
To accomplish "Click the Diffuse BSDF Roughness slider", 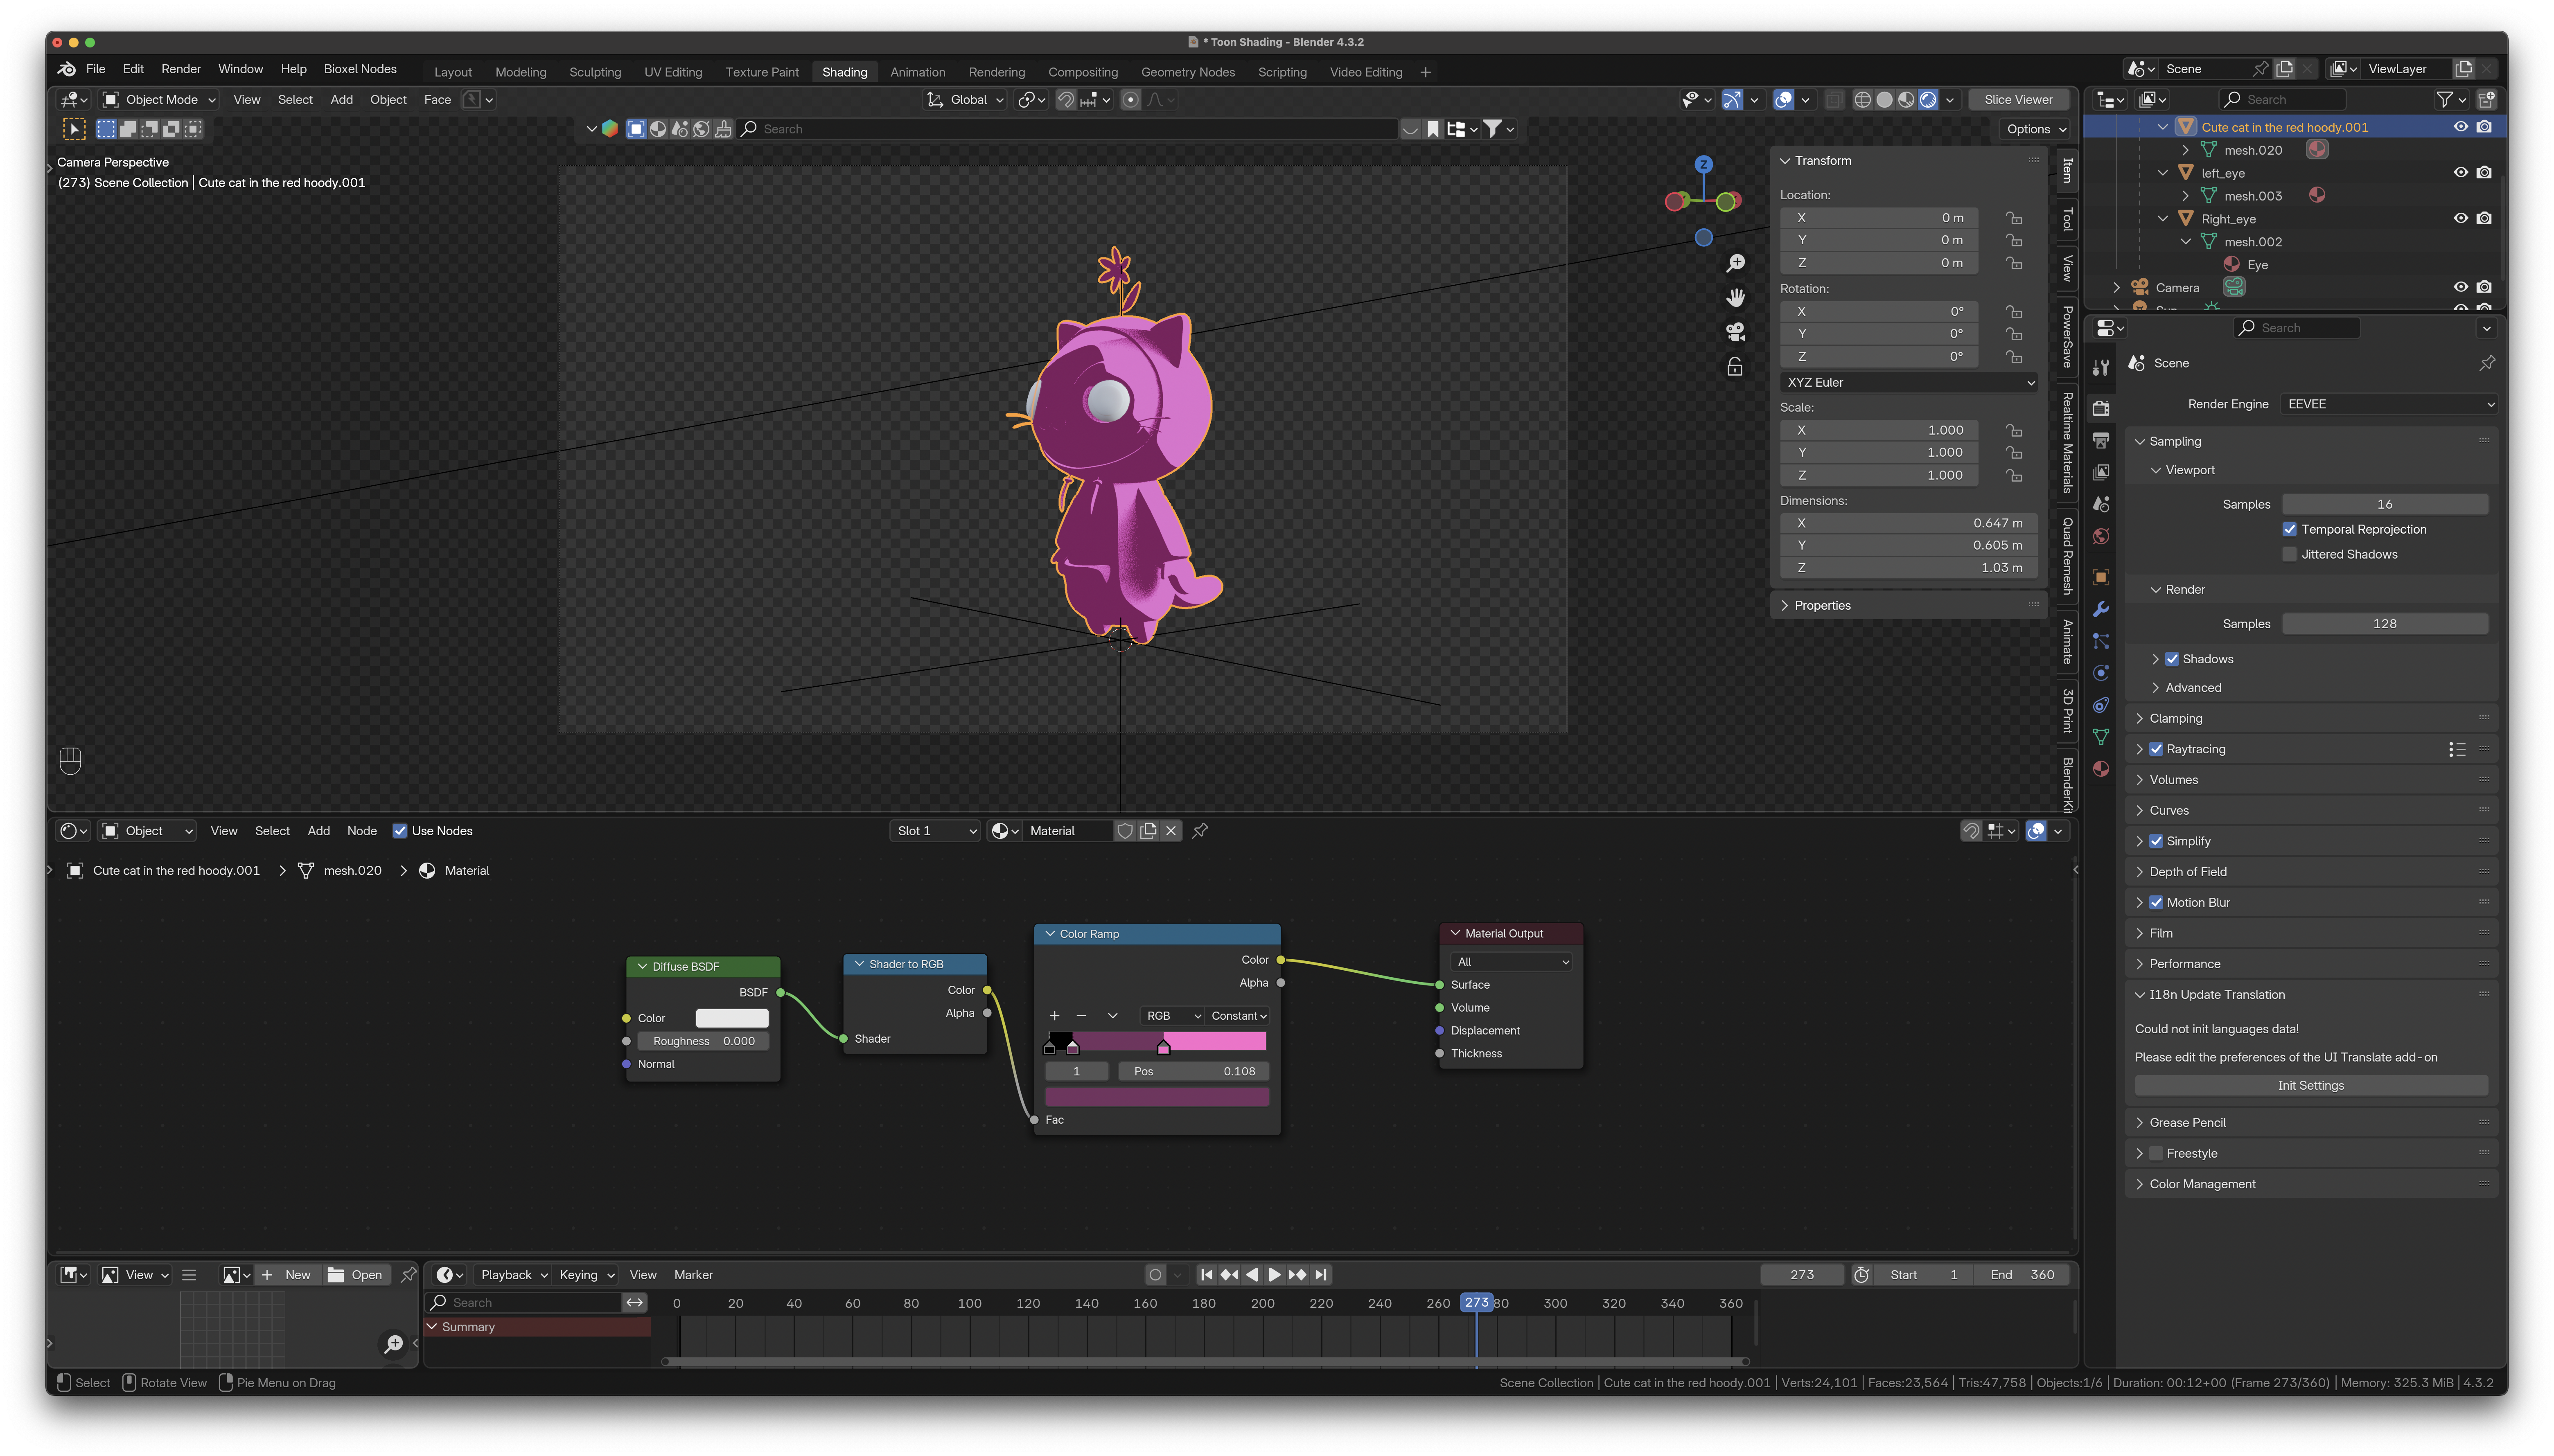I will click(703, 1041).
